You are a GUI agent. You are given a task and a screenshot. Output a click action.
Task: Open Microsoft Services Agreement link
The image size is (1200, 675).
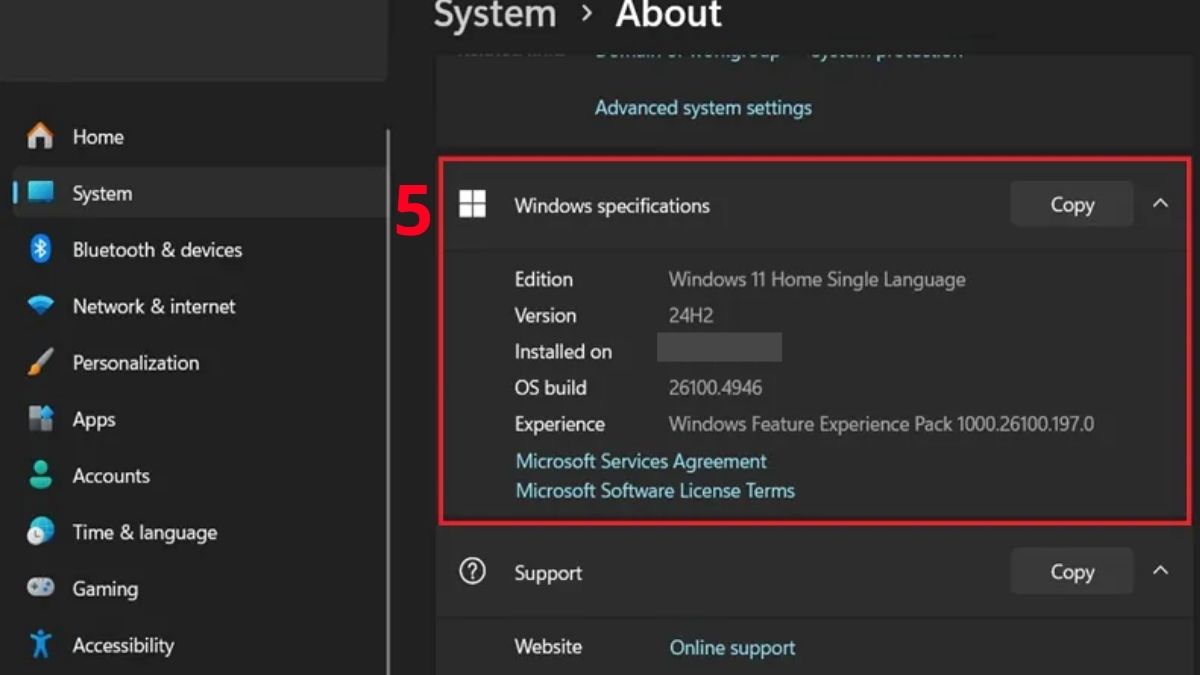641,461
